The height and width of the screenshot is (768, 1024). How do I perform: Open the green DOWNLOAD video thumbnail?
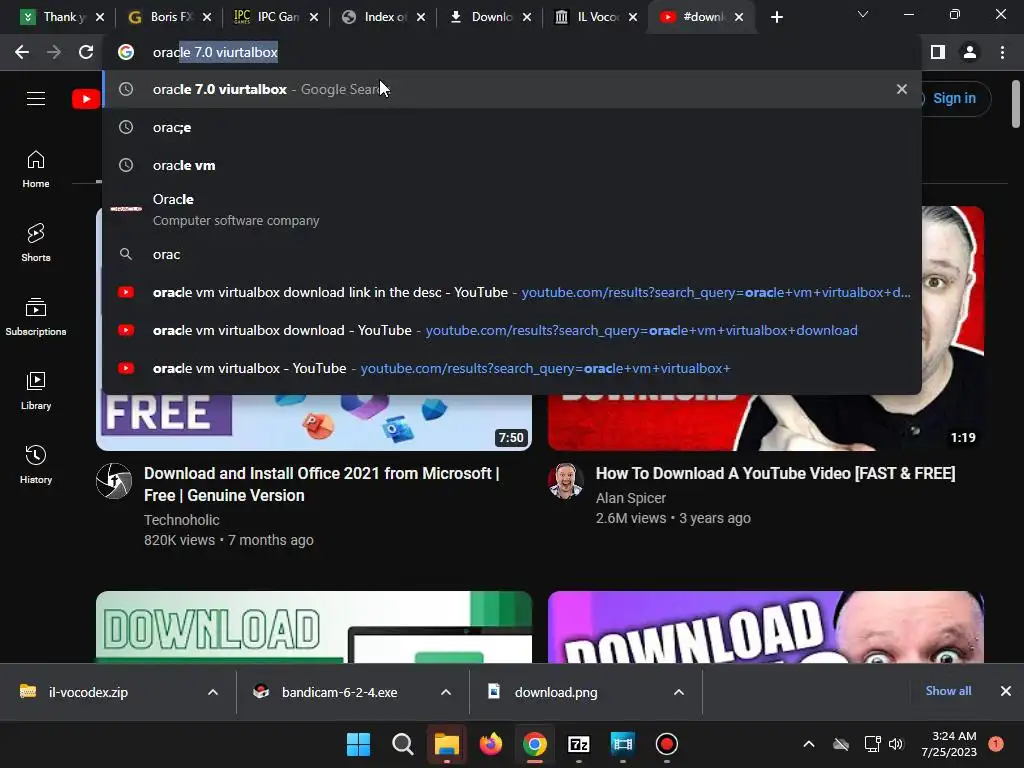point(314,627)
